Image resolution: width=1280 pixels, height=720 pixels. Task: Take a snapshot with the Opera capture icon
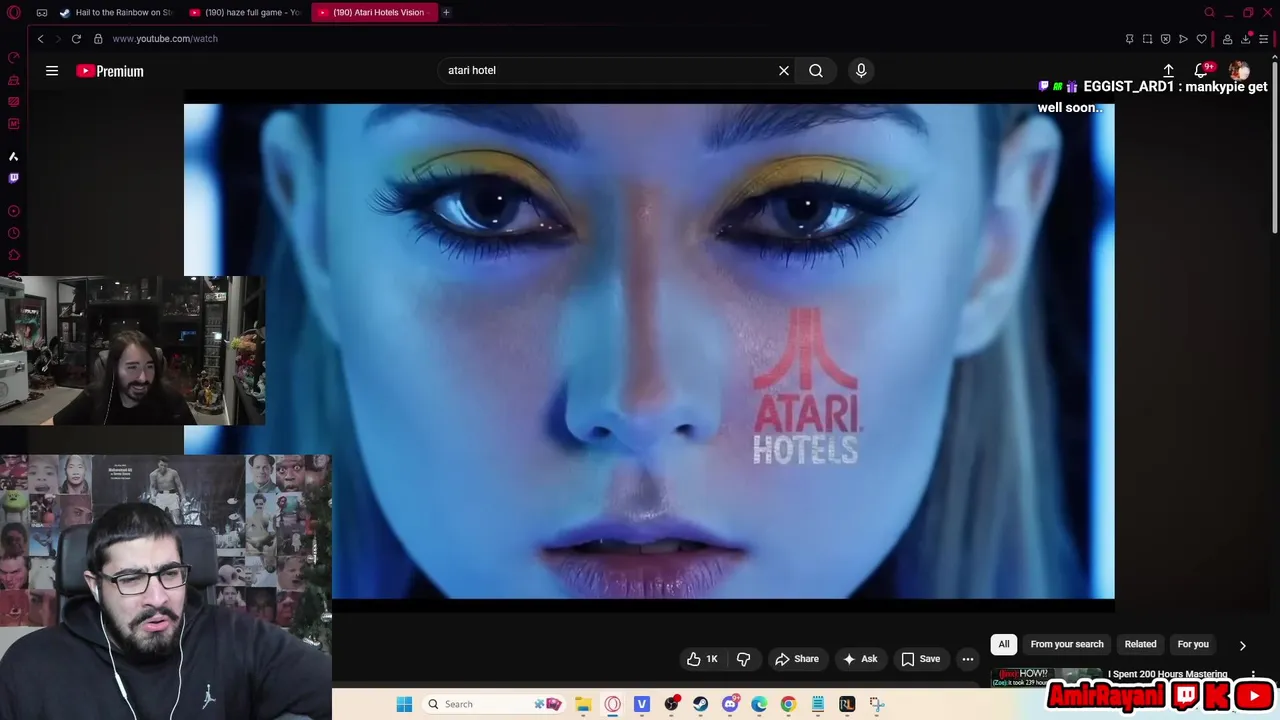1148,39
